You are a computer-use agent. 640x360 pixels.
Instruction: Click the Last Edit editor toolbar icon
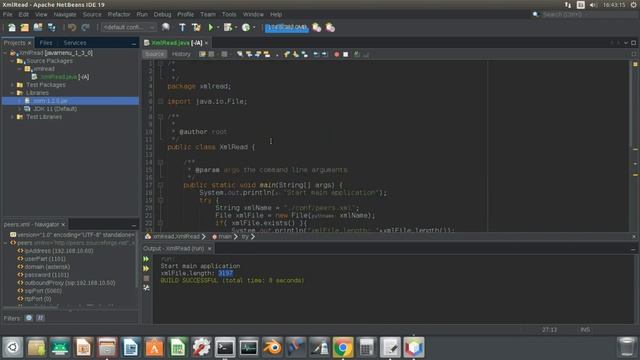click(x=202, y=54)
